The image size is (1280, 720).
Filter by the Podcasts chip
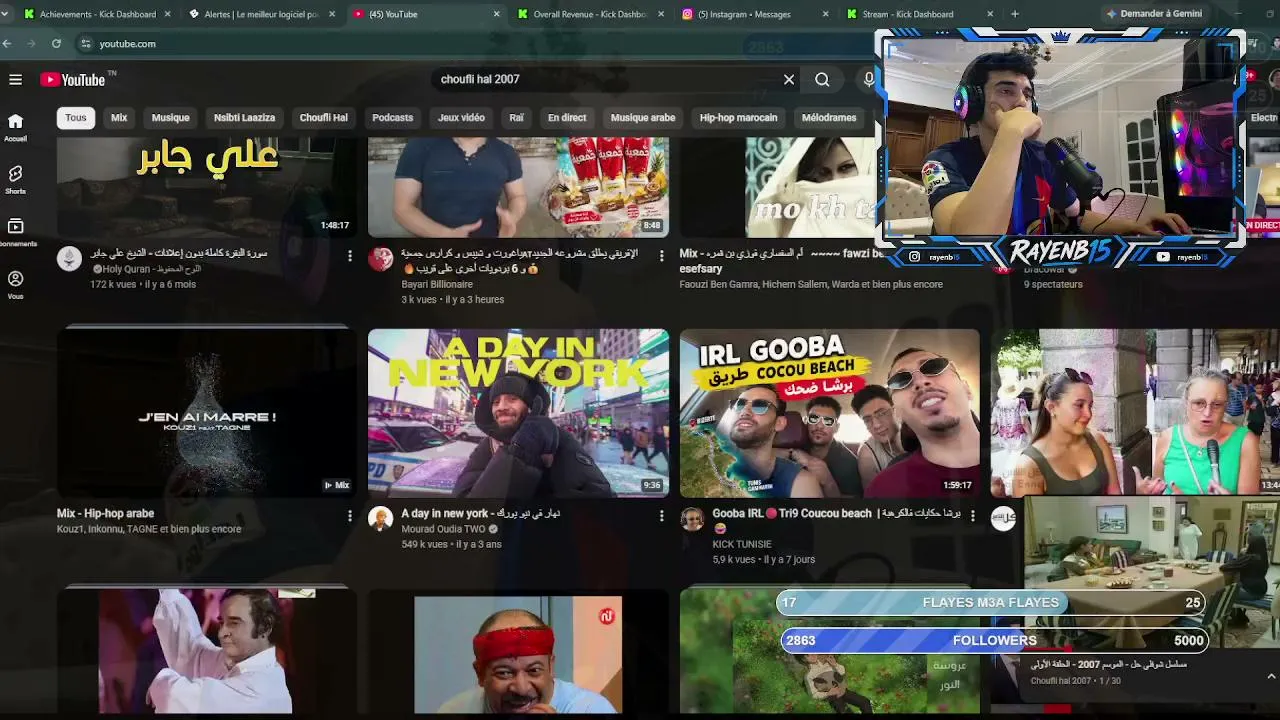[393, 118]
